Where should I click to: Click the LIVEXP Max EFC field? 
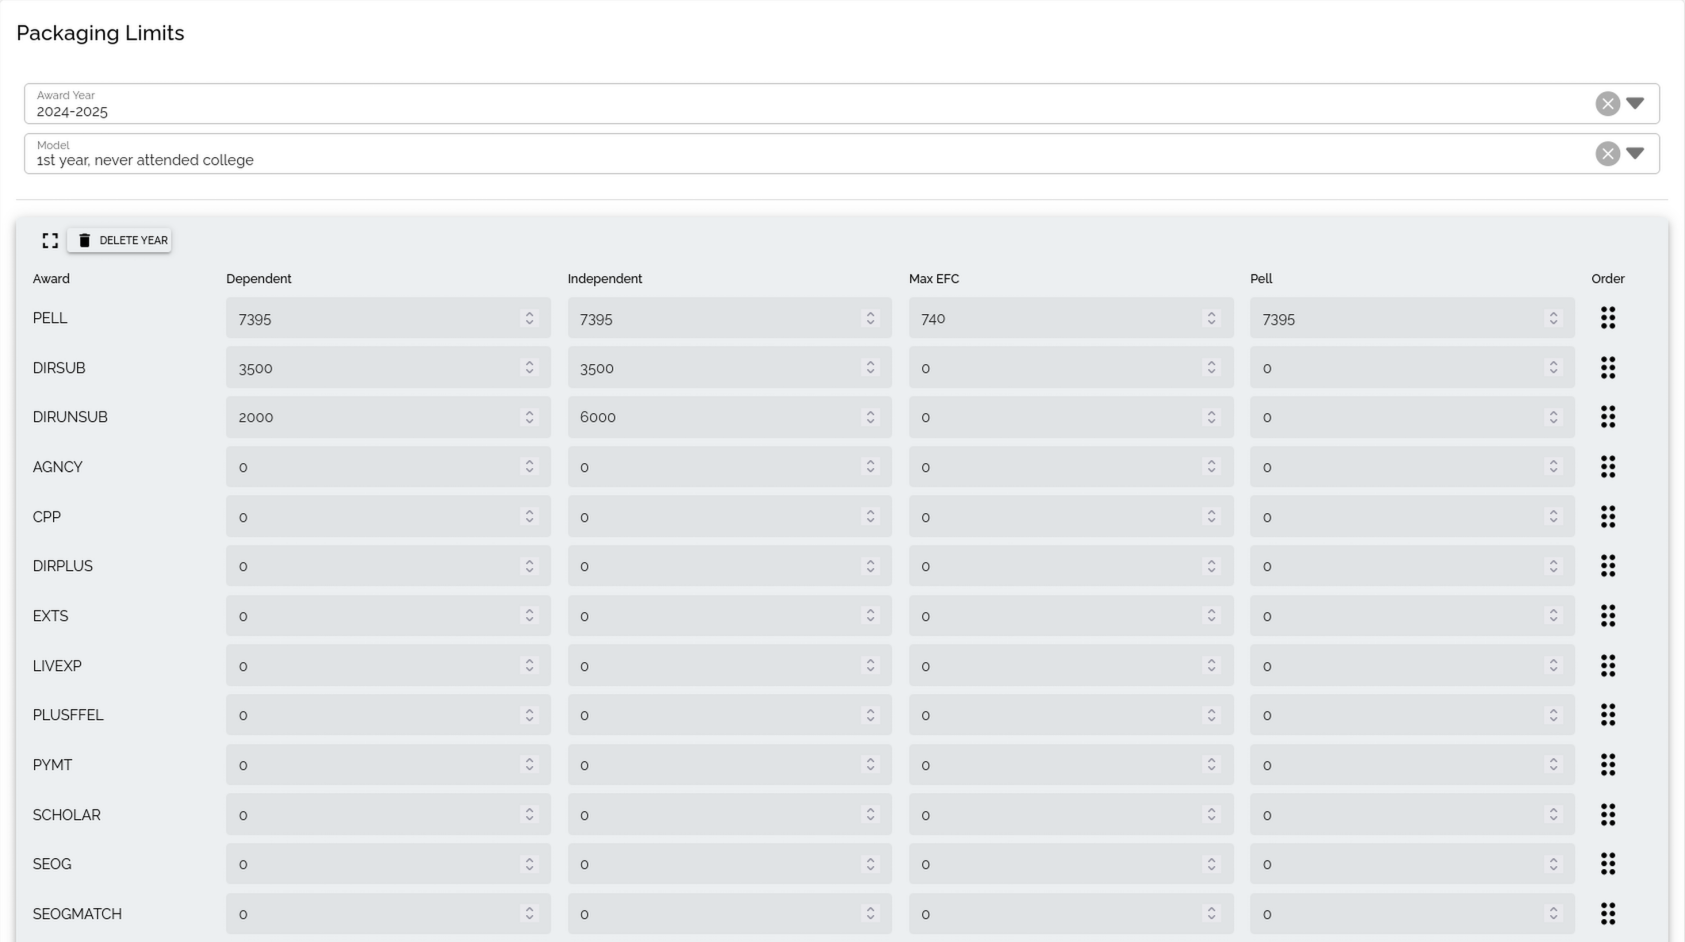coord(1055,666)
